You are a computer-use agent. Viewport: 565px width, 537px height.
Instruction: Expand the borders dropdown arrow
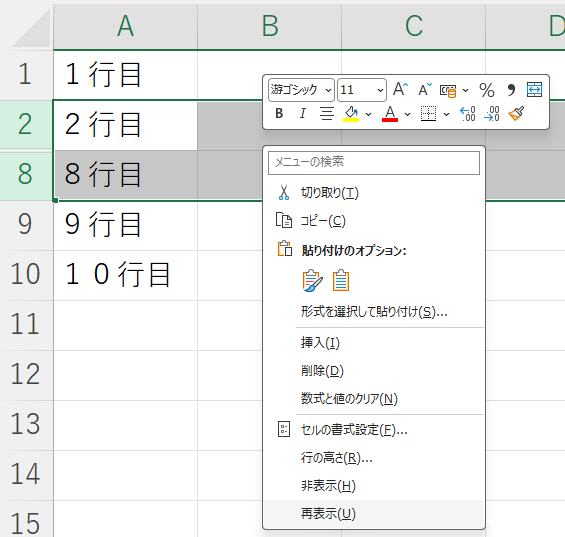point(446,115)
